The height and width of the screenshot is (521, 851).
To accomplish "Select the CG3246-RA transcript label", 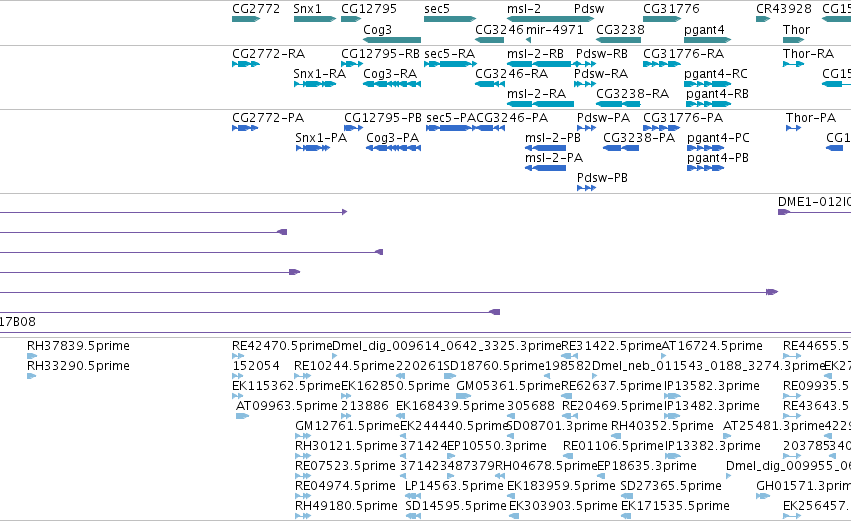I will tap(511, 74).
